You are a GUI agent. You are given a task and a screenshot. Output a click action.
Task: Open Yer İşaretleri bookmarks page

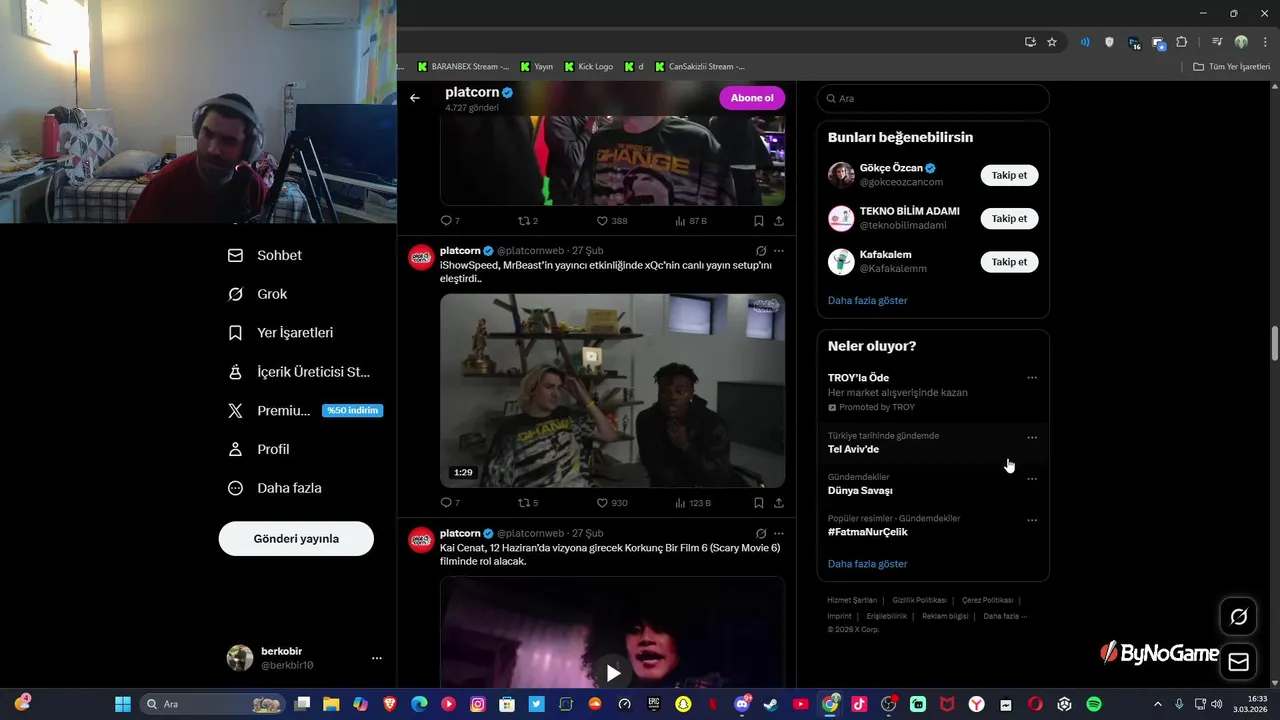pyautogui.click(x=281, y=333)
